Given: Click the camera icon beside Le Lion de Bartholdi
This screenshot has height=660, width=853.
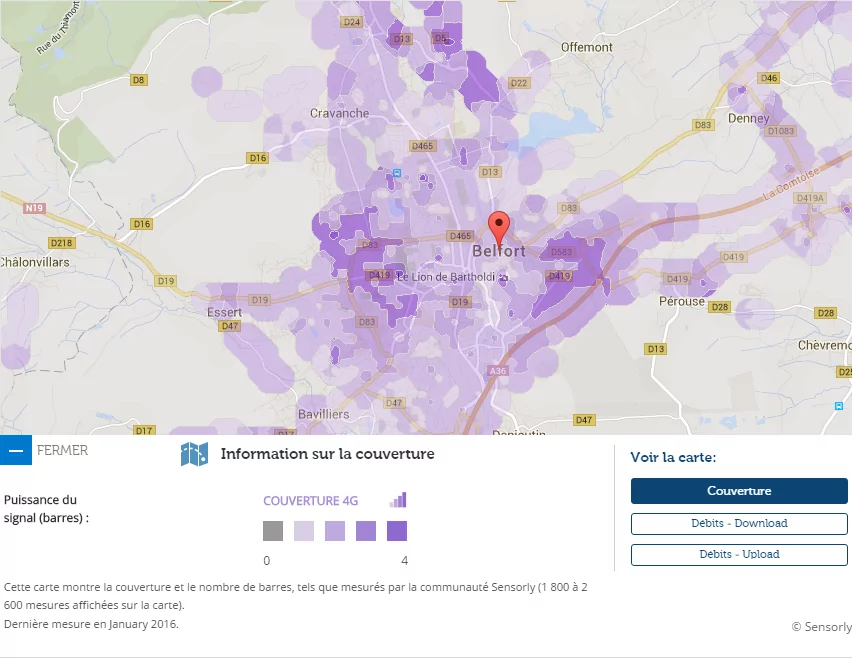Looking at the screenshot, I should (x=504, y=276).
